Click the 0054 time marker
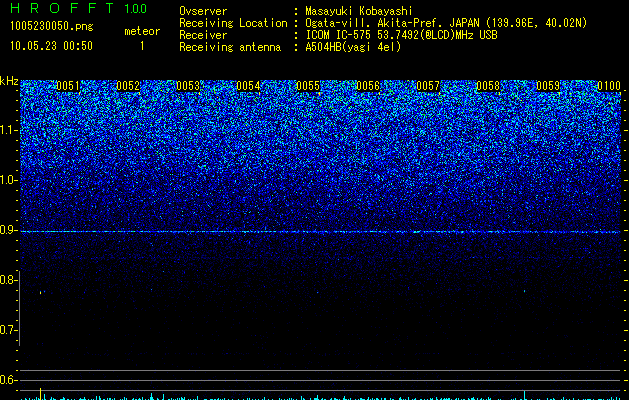The width and height of the screenshot is (629, 400). click(248, 86)
